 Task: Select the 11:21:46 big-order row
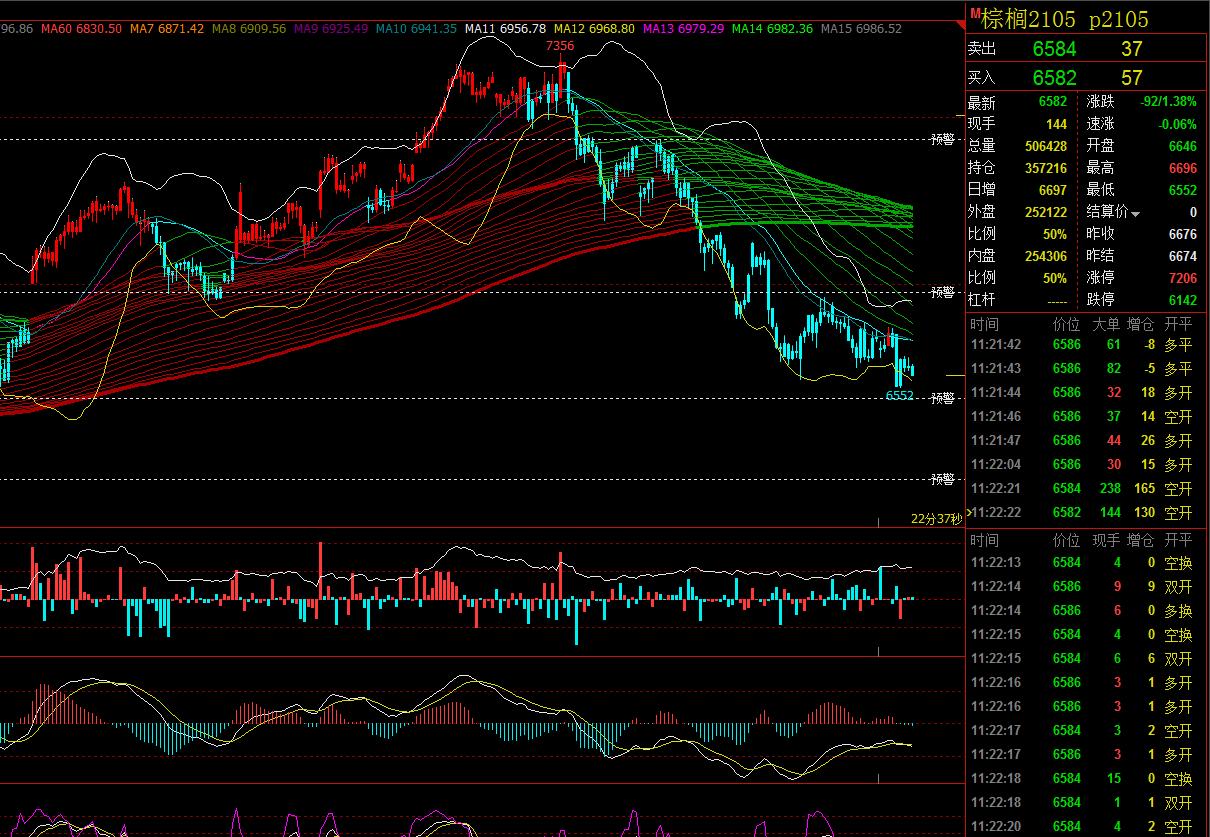1087,416
